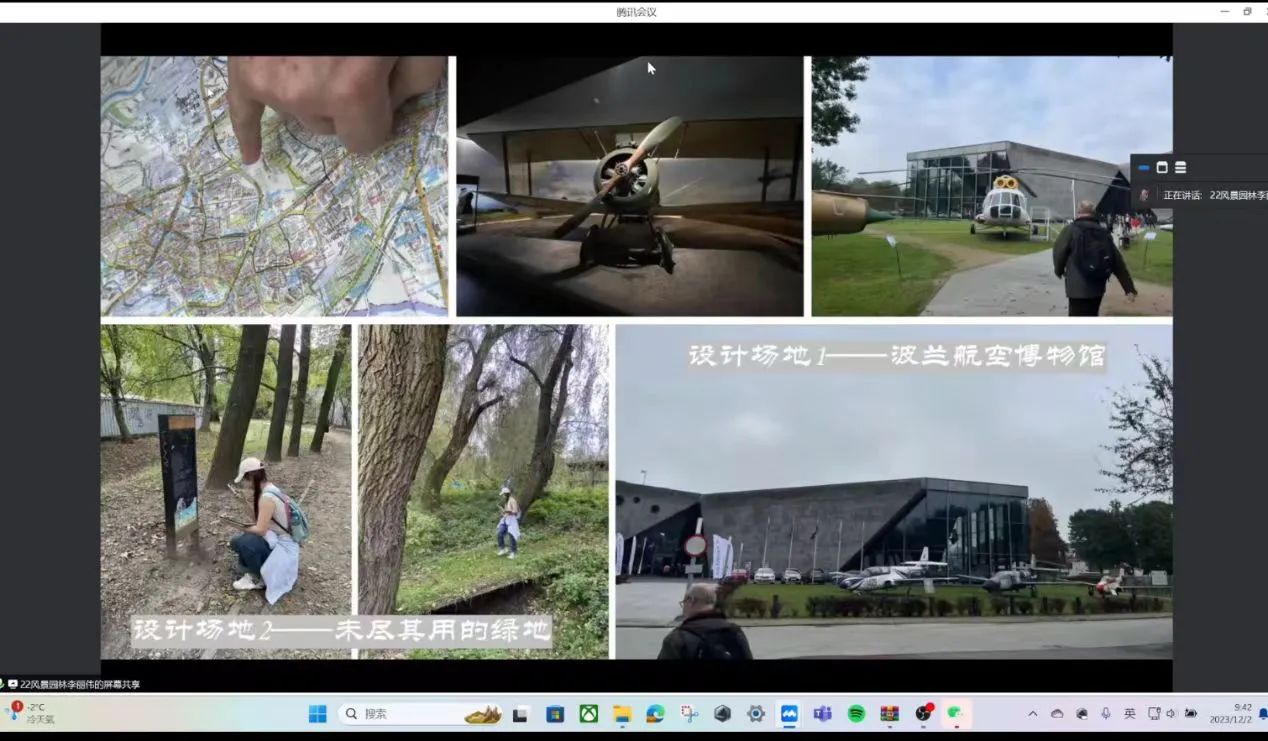Collapse the floating speaker panel with blue bar
1268x741 pixels.
point(1144,168)
